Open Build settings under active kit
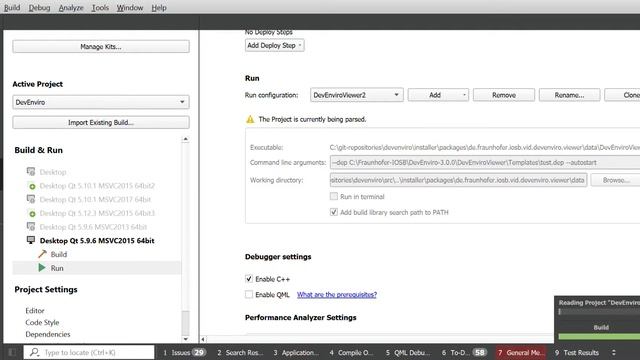 tap(59, 254)
